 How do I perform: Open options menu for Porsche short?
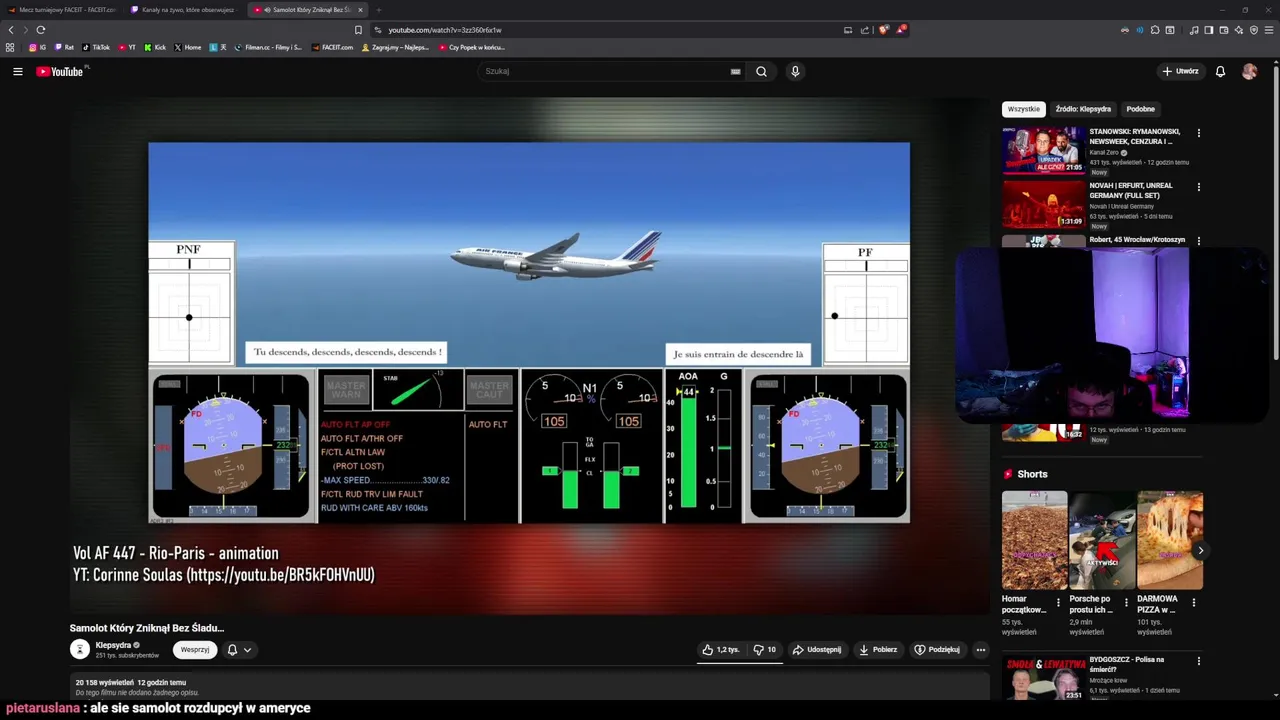coord(1126,602)
